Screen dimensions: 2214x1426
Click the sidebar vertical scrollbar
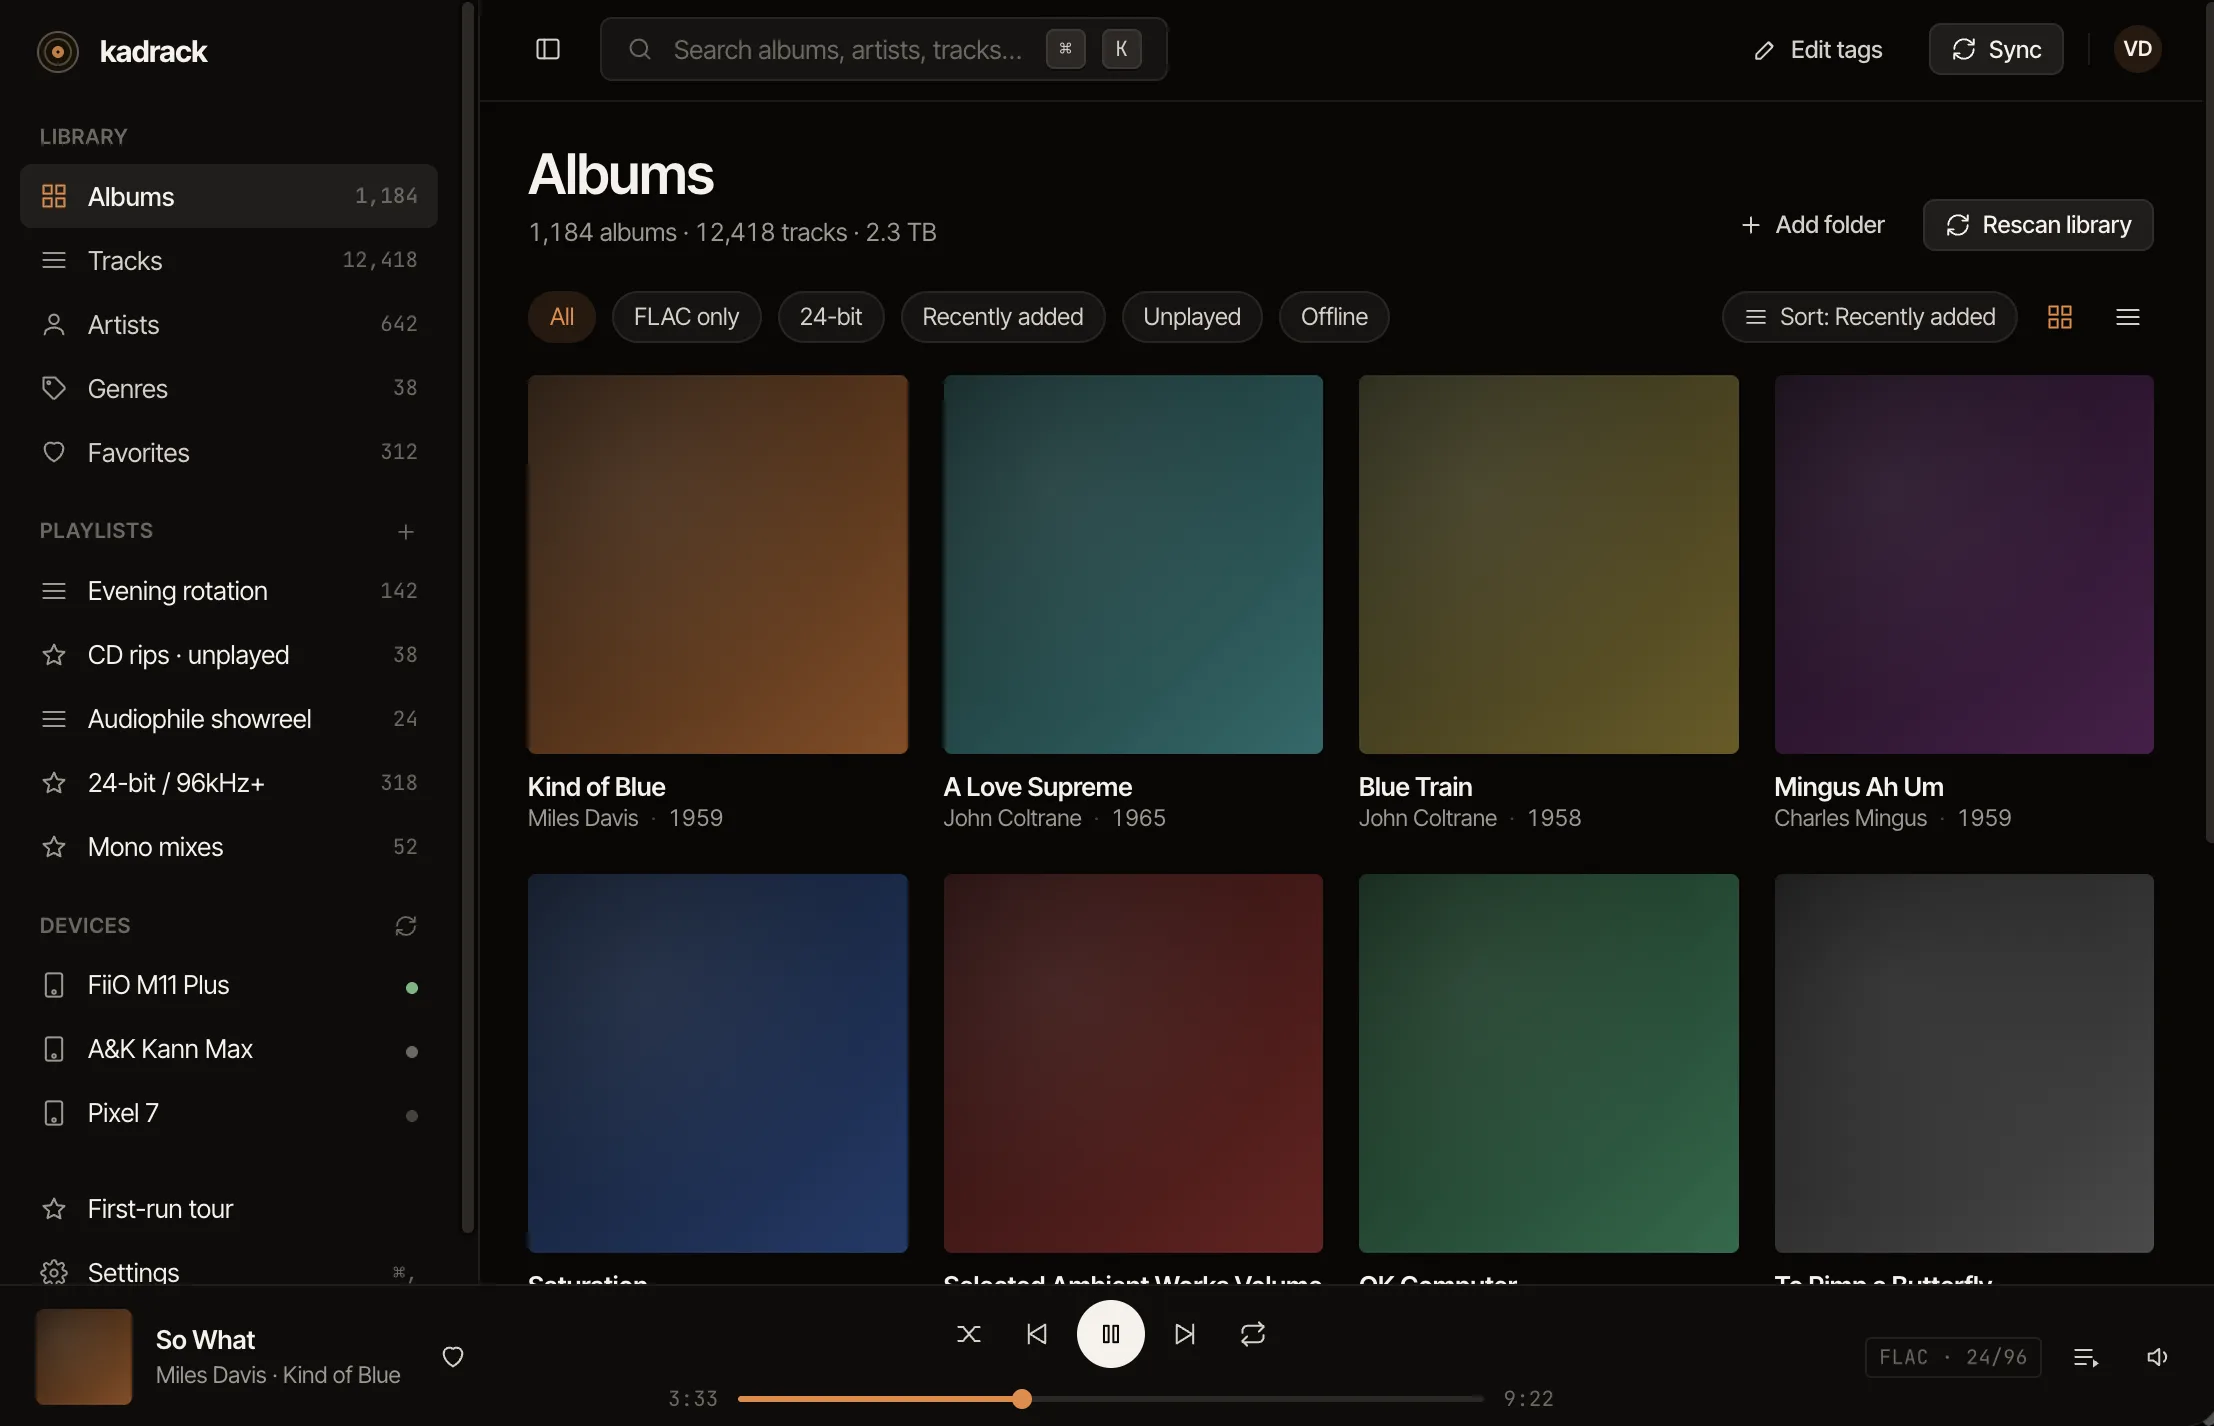467,618
